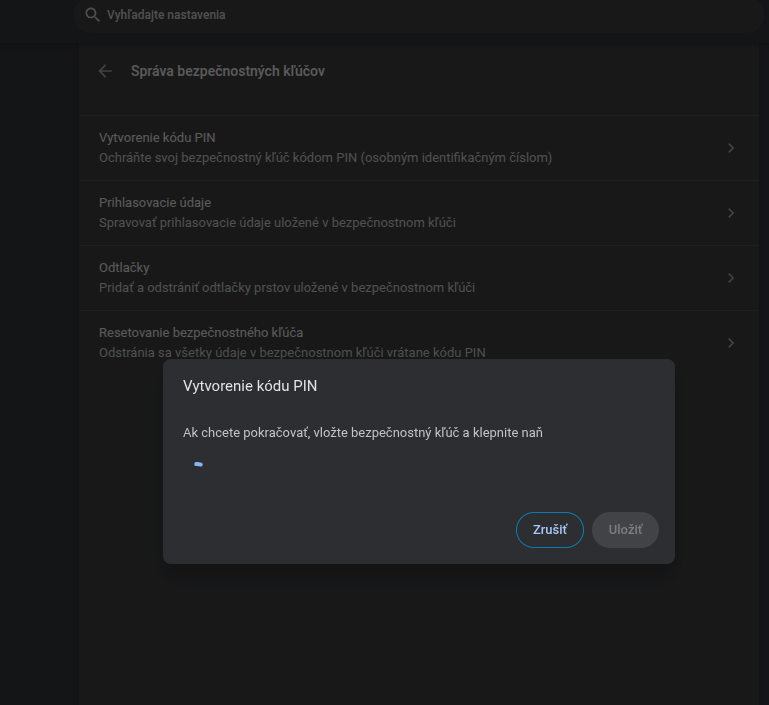The height and width of the screenshot is (705, 769).
Task: Expand the Odtlačky row chevron
Action: (x=731, y=278)
